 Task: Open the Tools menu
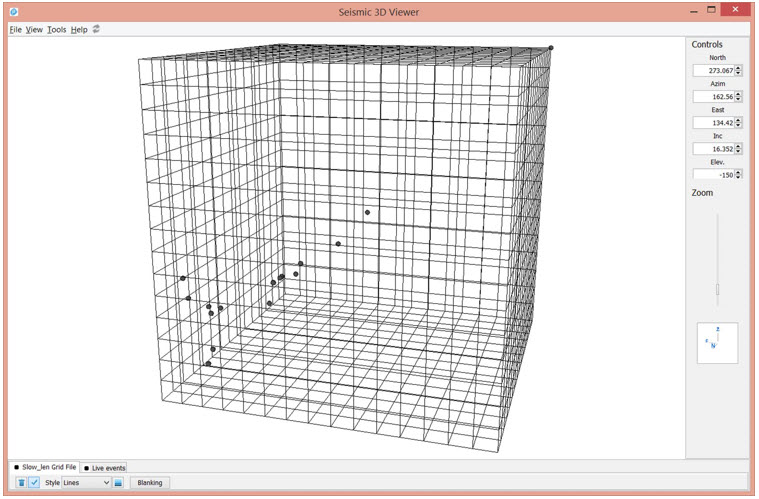click(56, 30)
